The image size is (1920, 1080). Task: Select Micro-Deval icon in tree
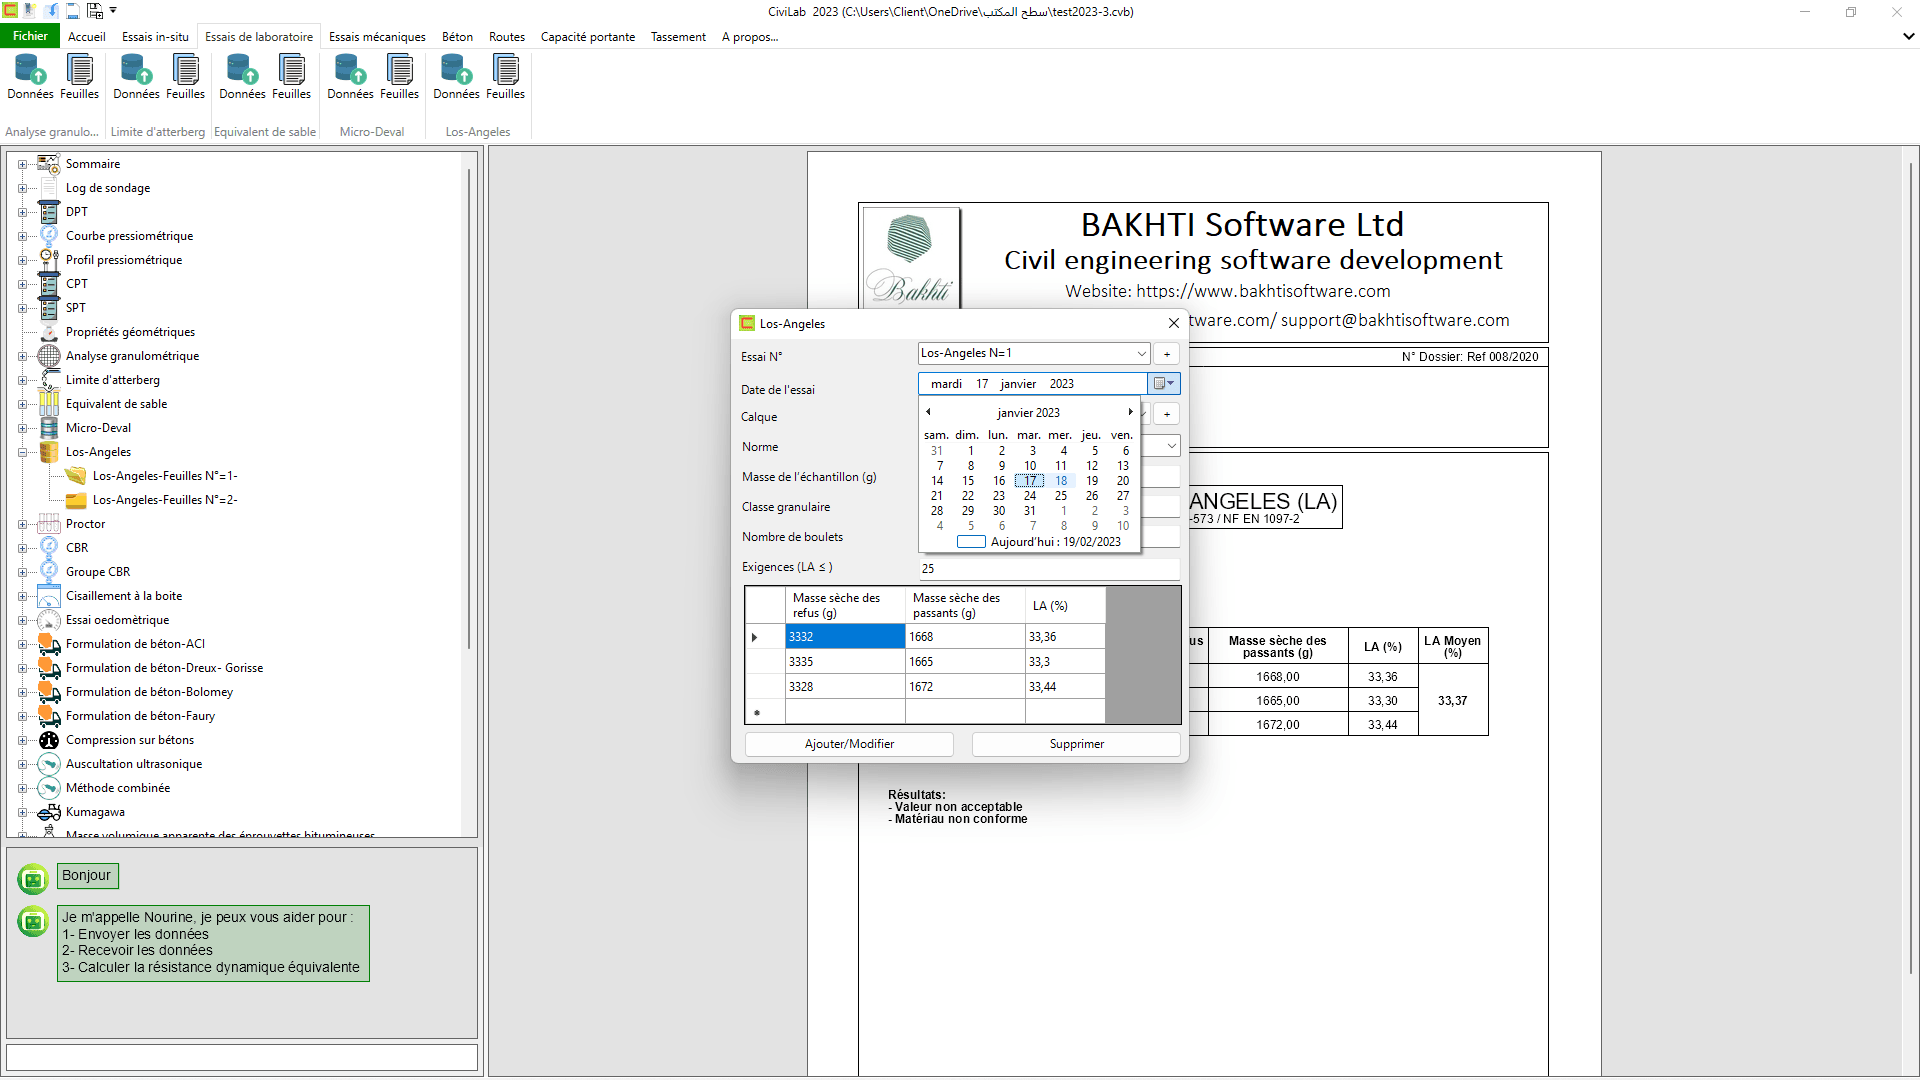point(49,427)
